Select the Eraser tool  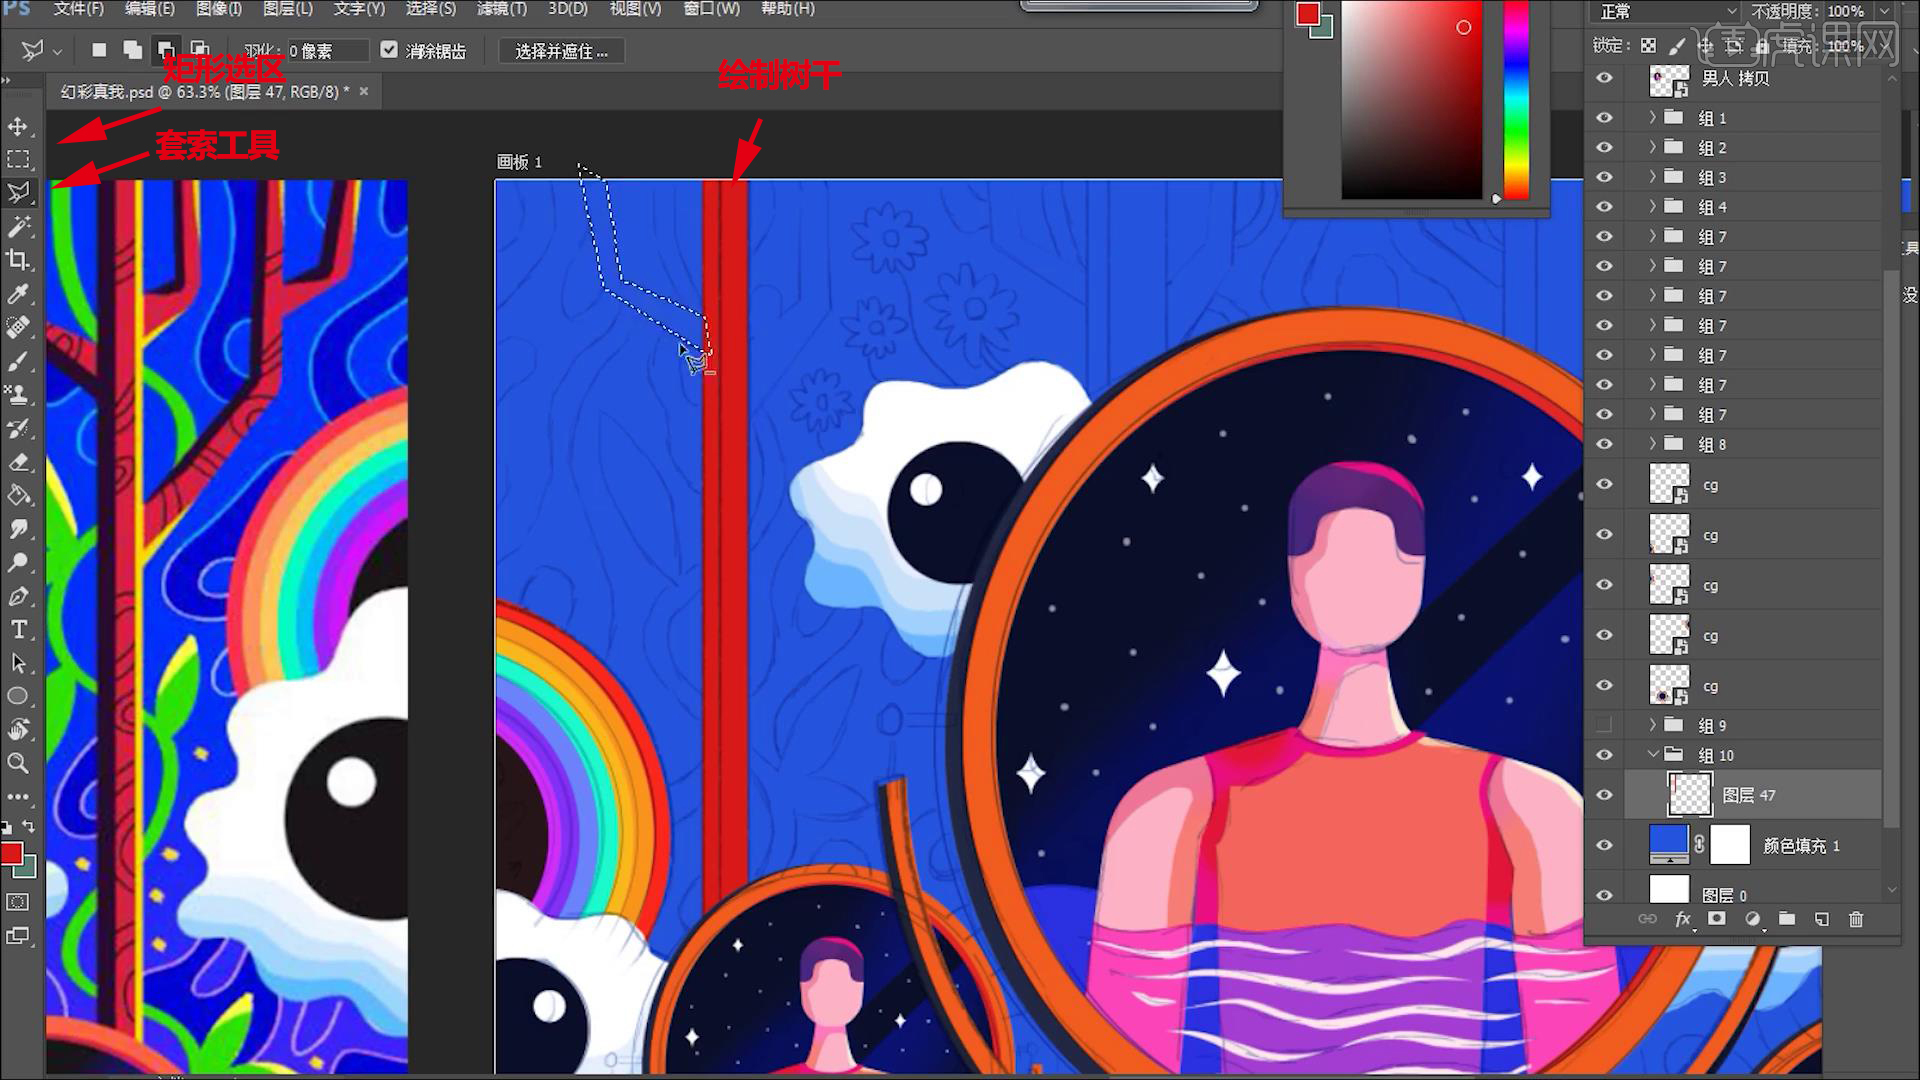tap(18, 462)
